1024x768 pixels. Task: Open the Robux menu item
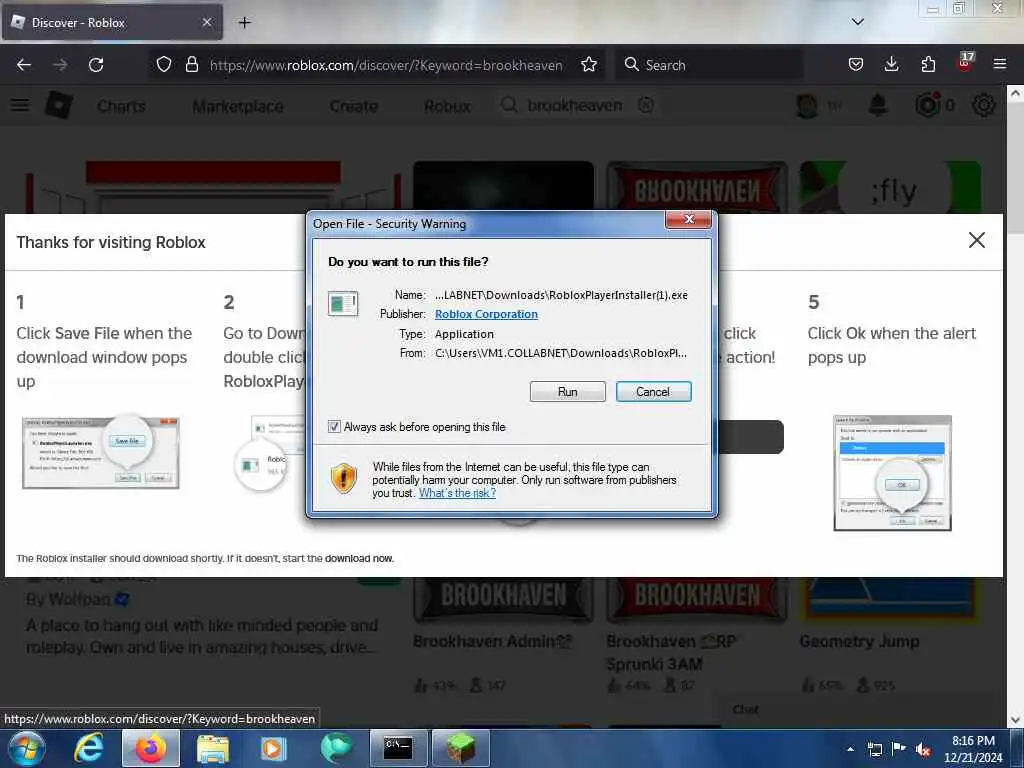click(447, 106)
